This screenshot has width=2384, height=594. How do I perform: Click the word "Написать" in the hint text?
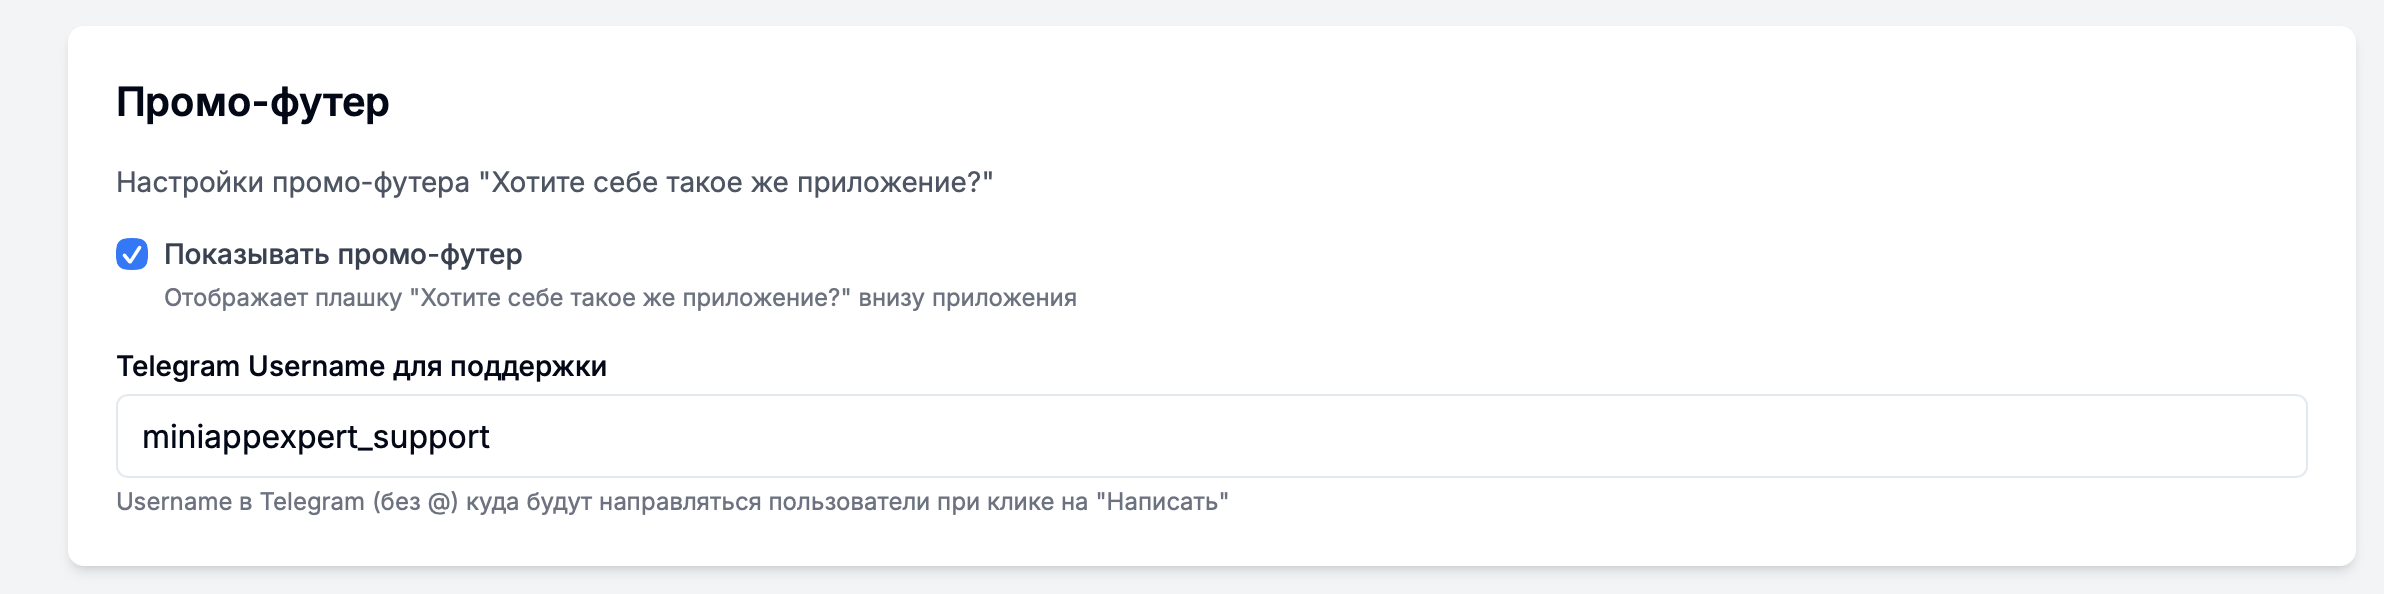[1162, 501]
